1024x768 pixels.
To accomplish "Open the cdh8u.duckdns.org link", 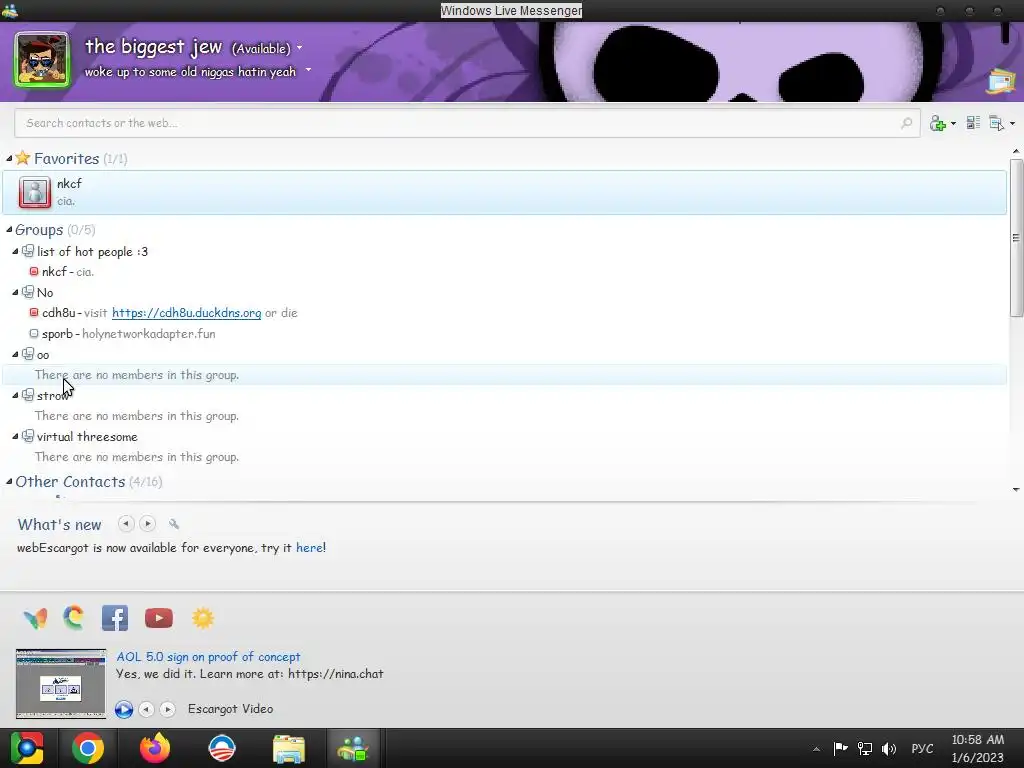I will [x=187, y=313].
